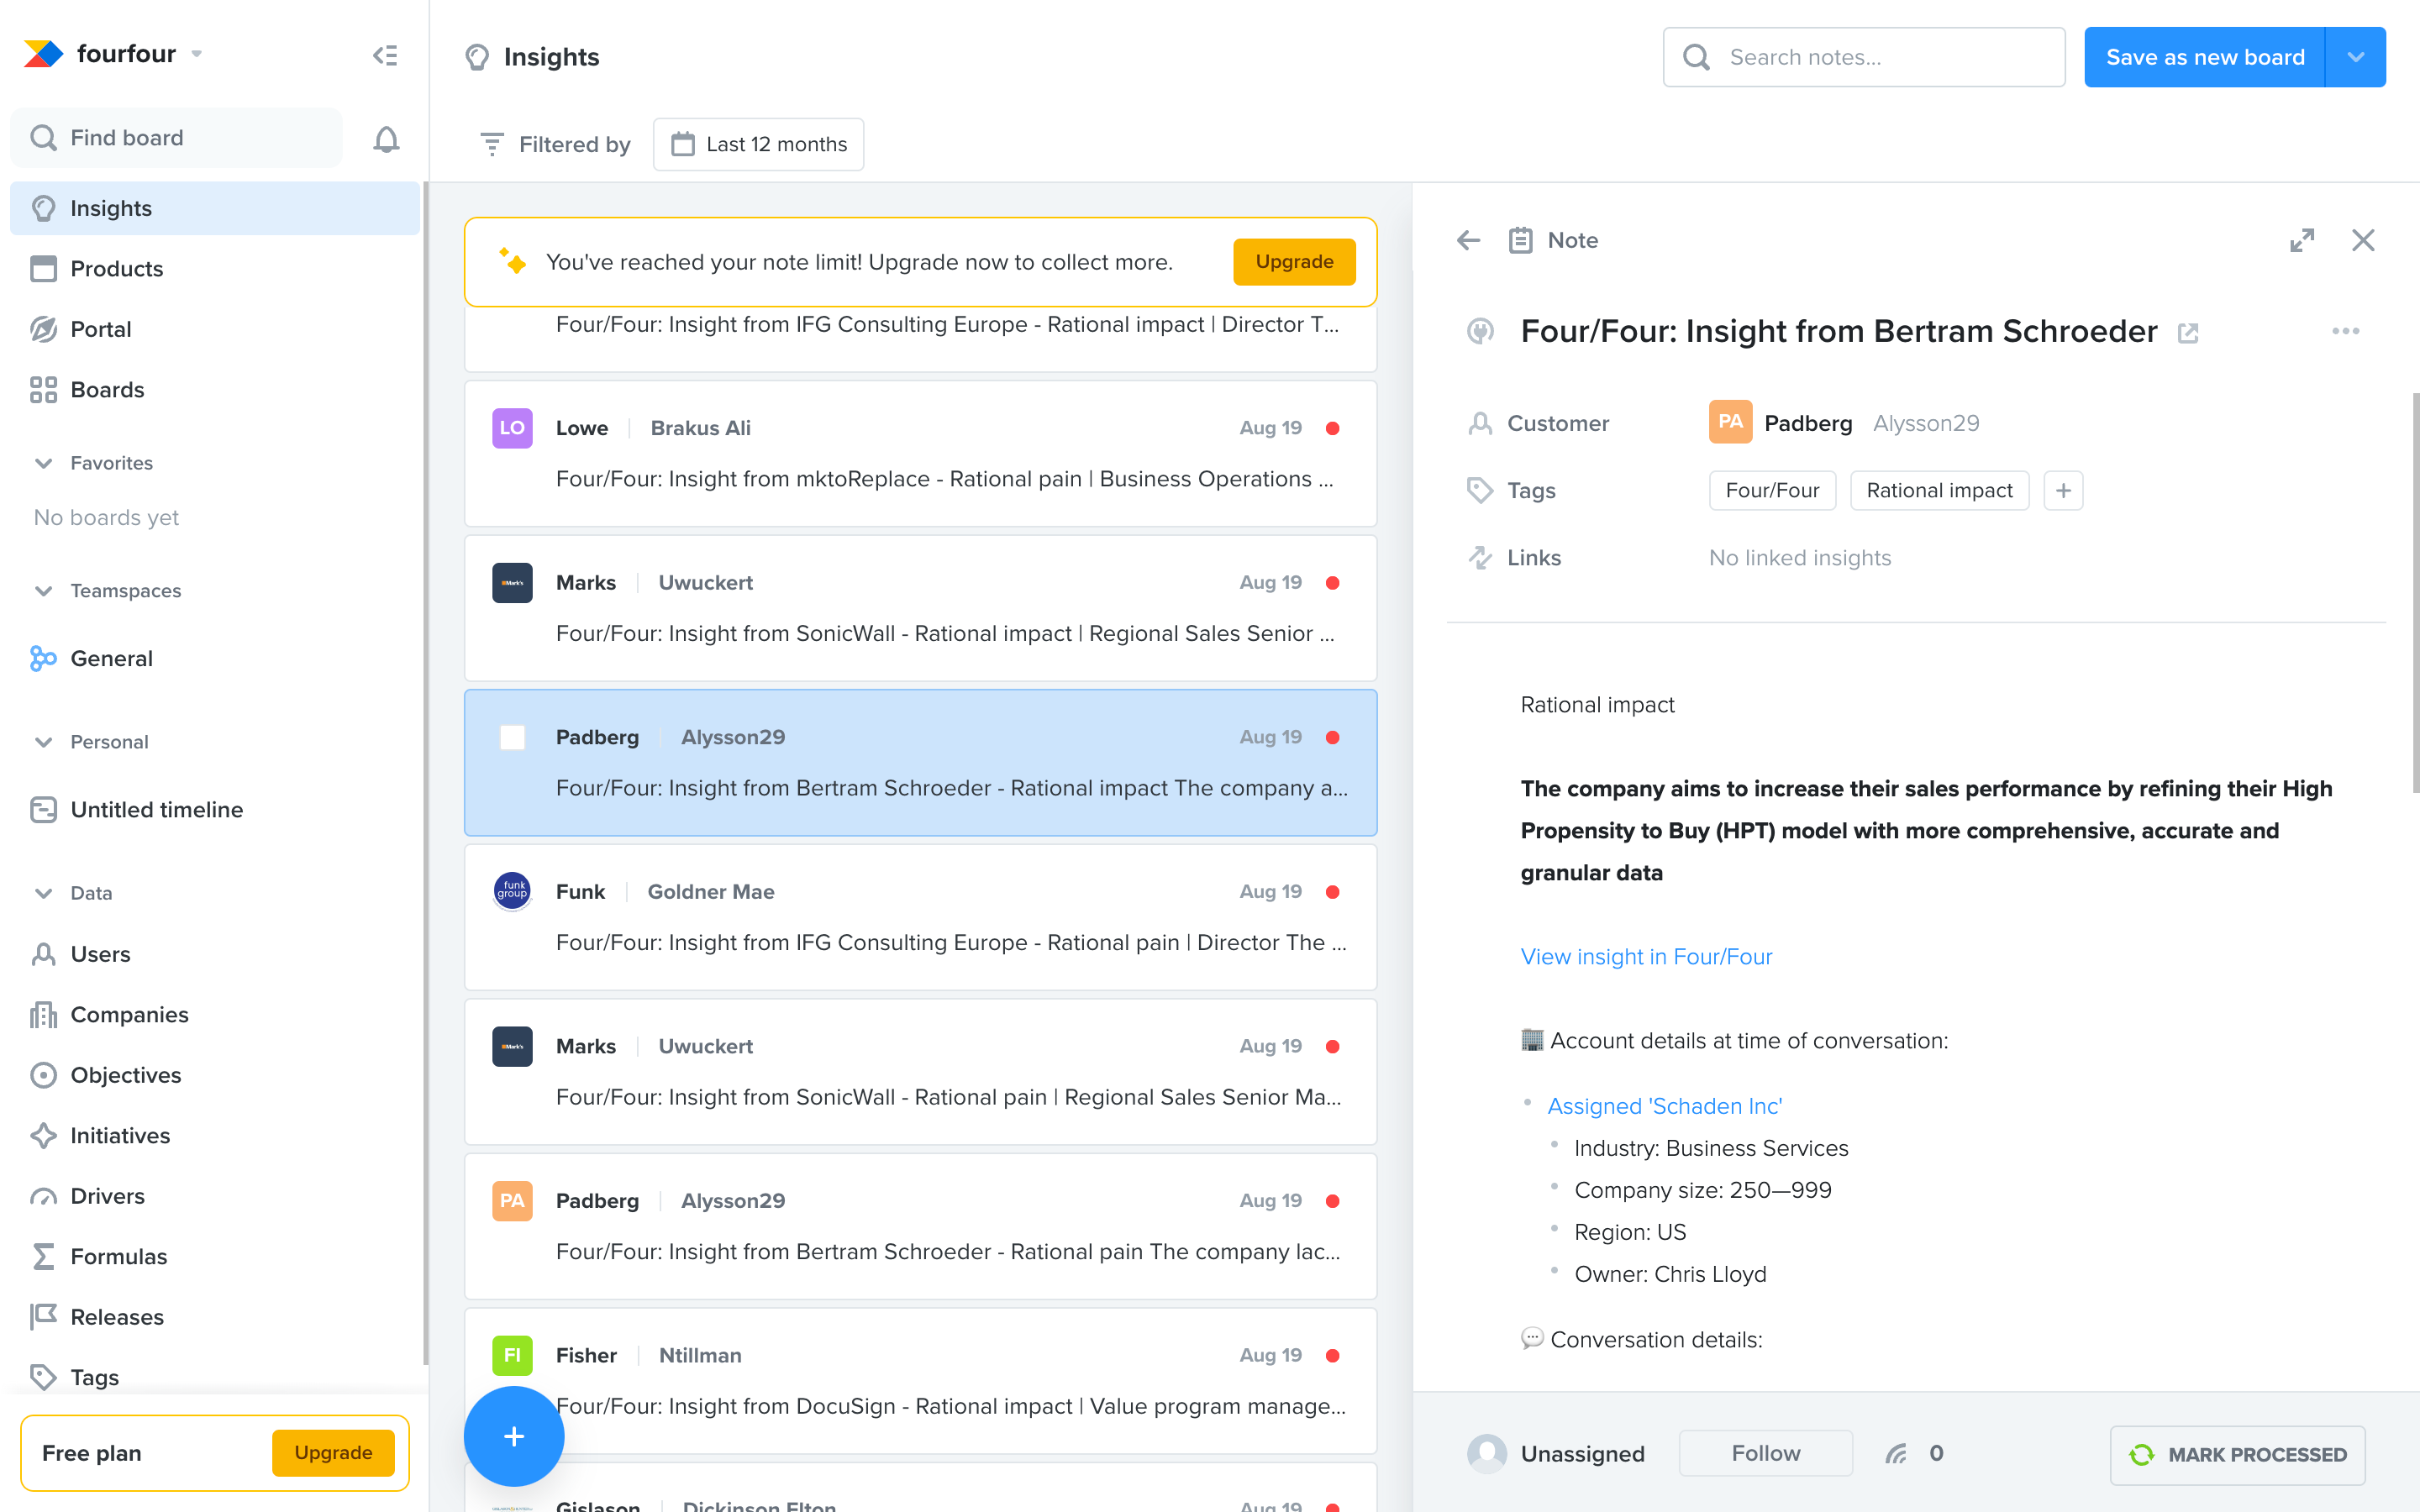Viewport: 2420px width, 1512px height.
Task: Open Save as new board dropdown arrow
Action: pos(2355,57)
